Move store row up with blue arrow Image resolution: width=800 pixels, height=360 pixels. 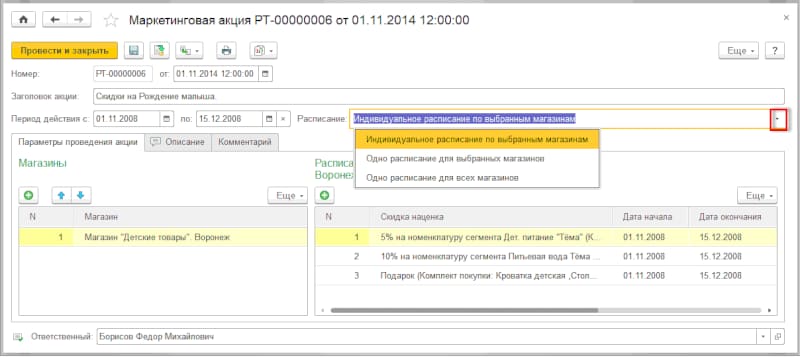(62, 195)
